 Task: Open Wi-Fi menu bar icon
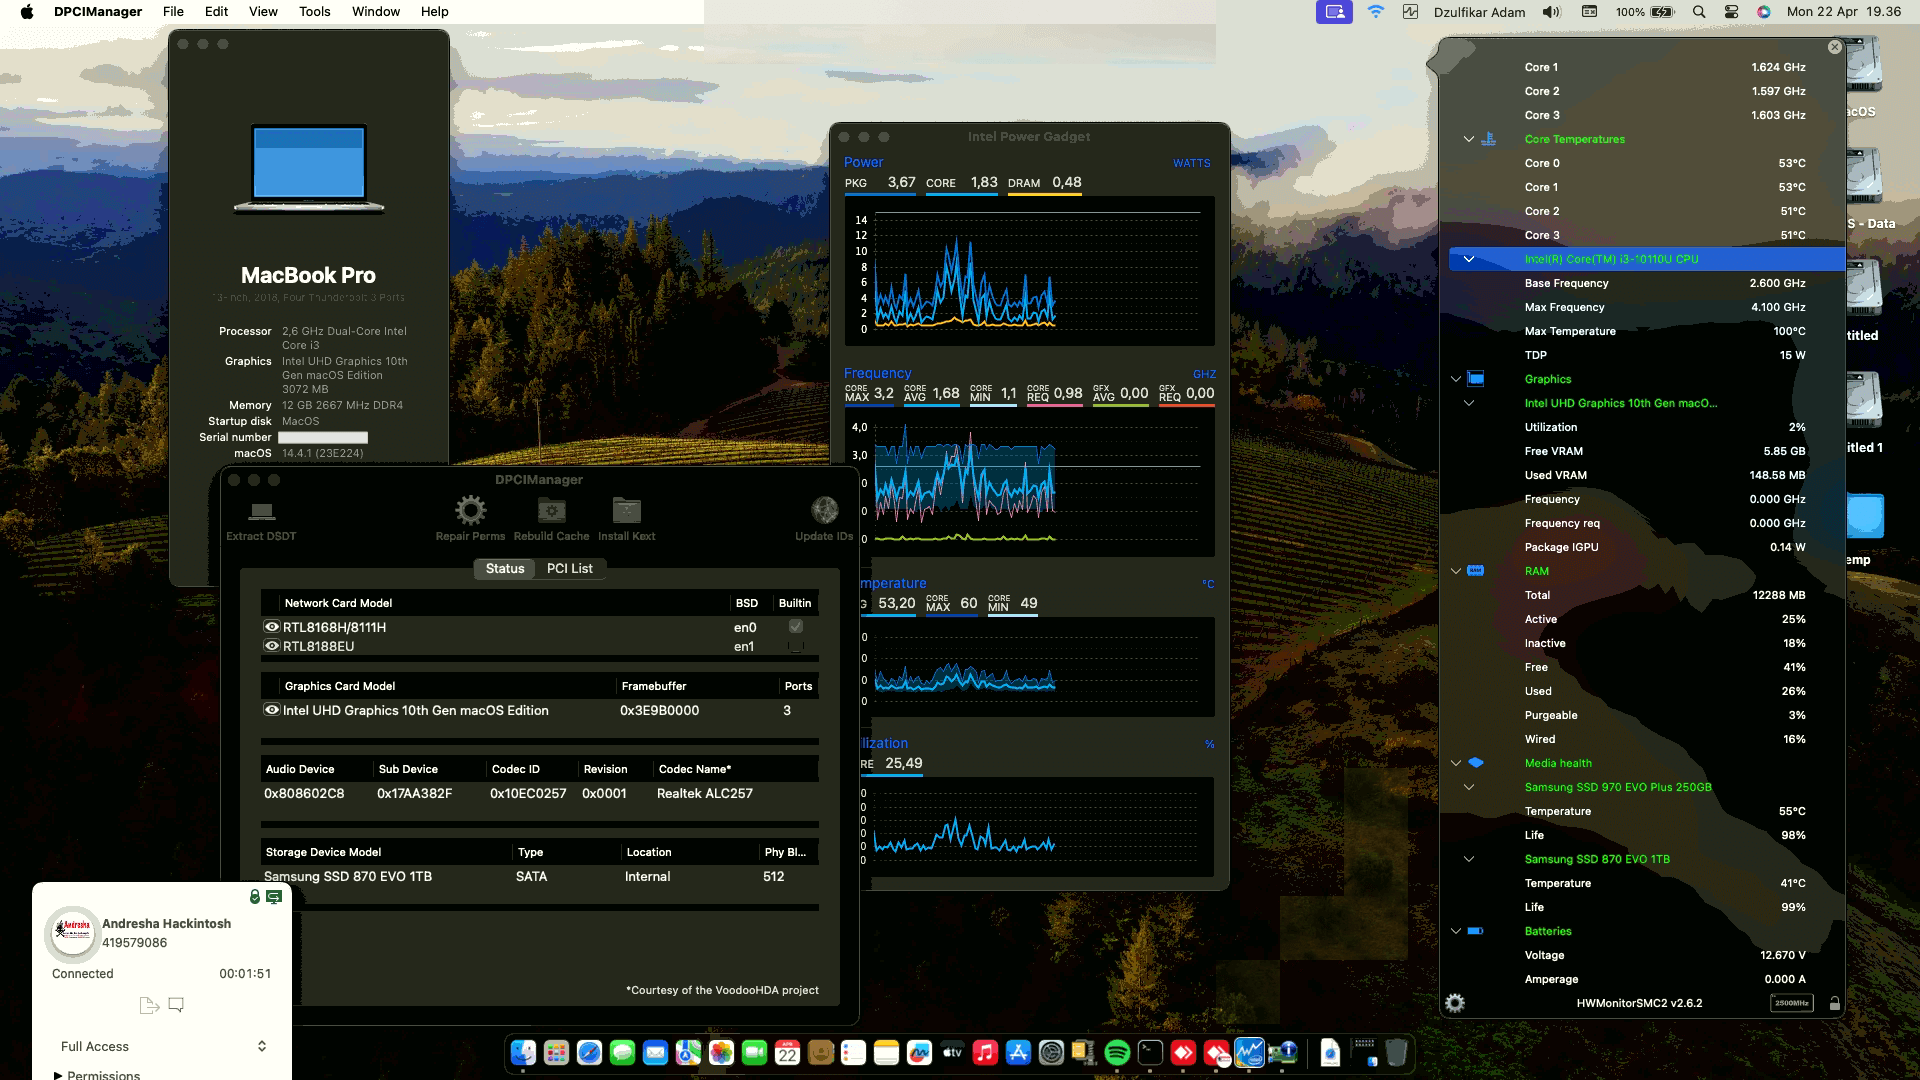tap(1376, 12)
